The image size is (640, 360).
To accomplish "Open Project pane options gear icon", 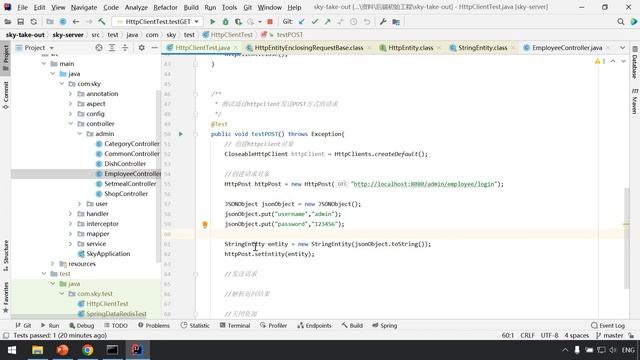I will coord(141,48).
